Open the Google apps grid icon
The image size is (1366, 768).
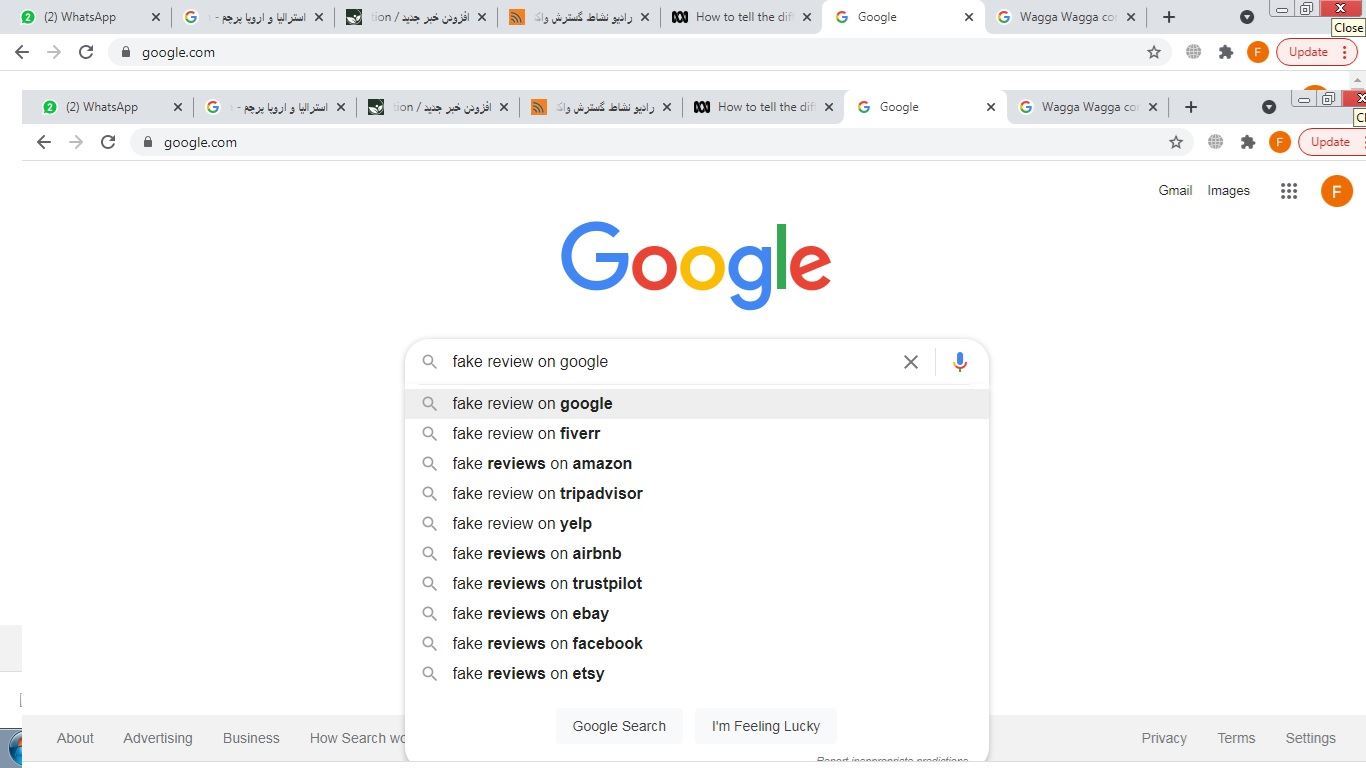pos(1289,191)
